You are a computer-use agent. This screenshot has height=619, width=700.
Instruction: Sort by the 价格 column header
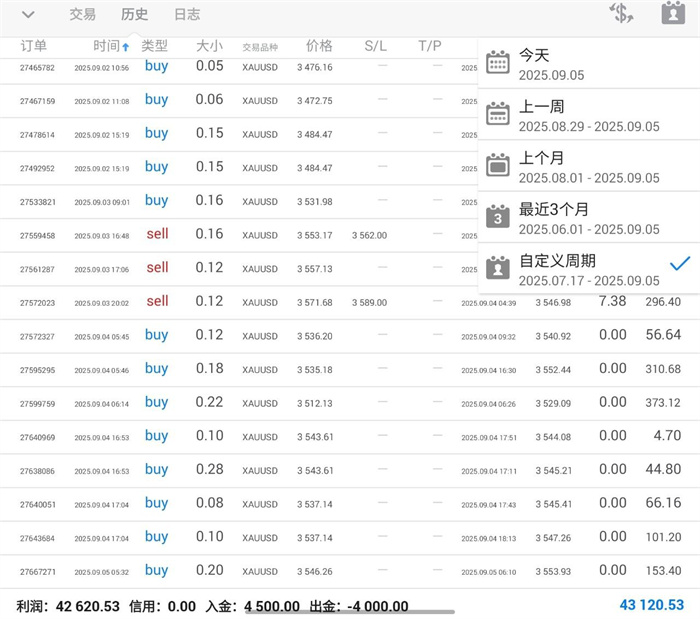pos(319,46)
